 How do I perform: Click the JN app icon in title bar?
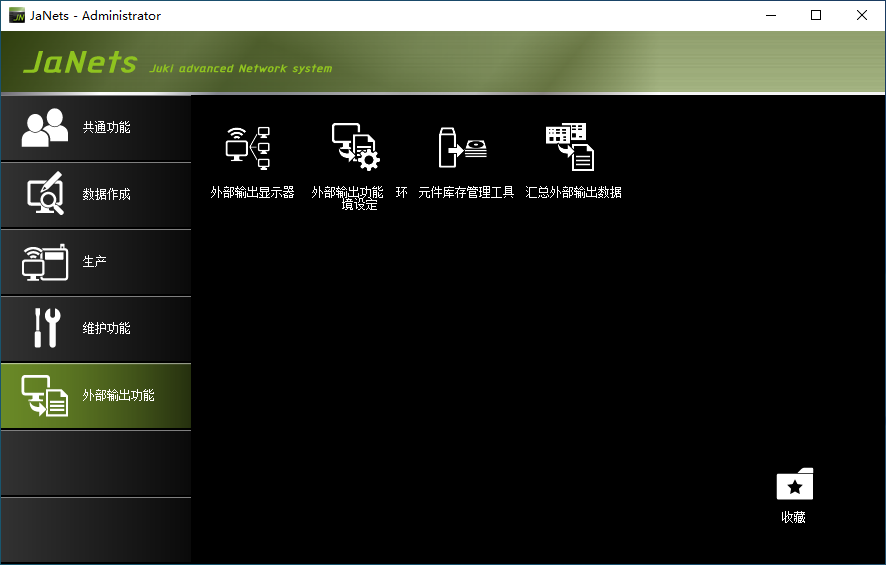[17, 15]
